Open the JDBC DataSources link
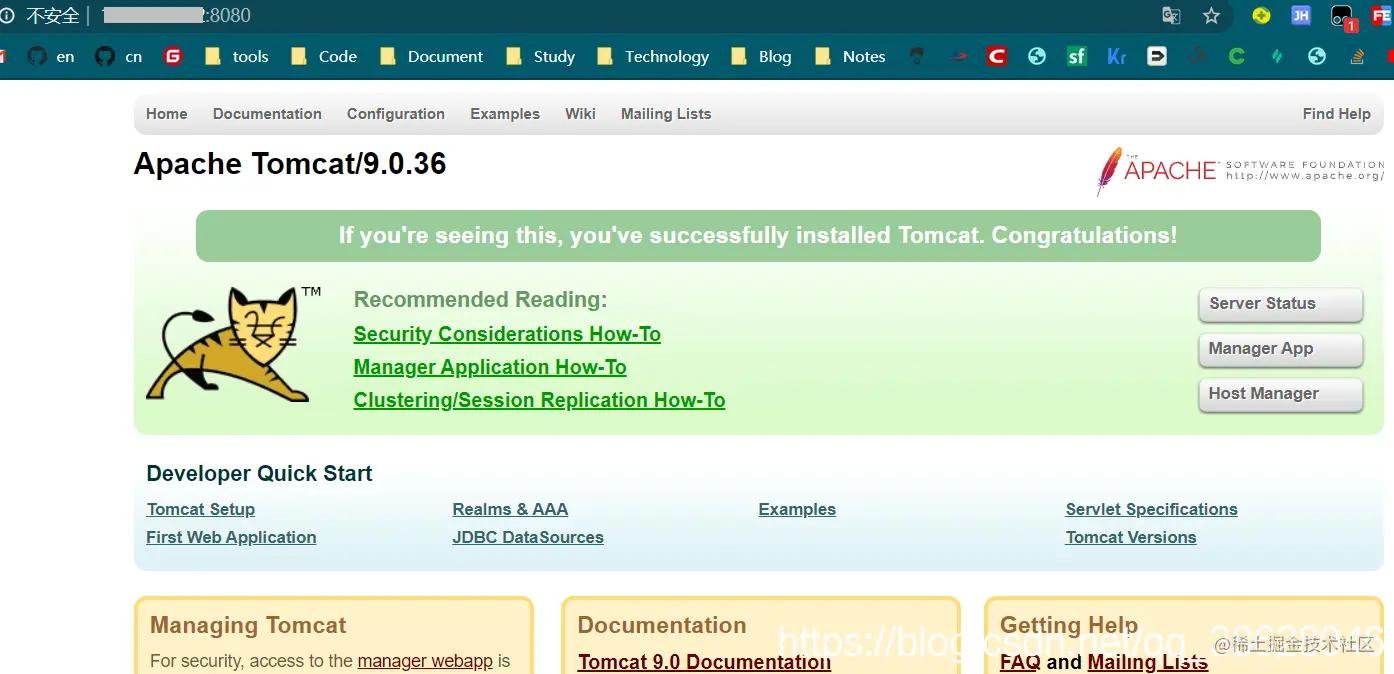The image size is (1394, 674). [x=528, y=537]
